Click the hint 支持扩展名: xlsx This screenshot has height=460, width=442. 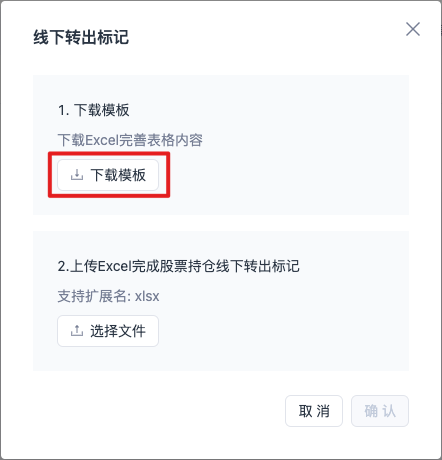[x=108, y=296]
